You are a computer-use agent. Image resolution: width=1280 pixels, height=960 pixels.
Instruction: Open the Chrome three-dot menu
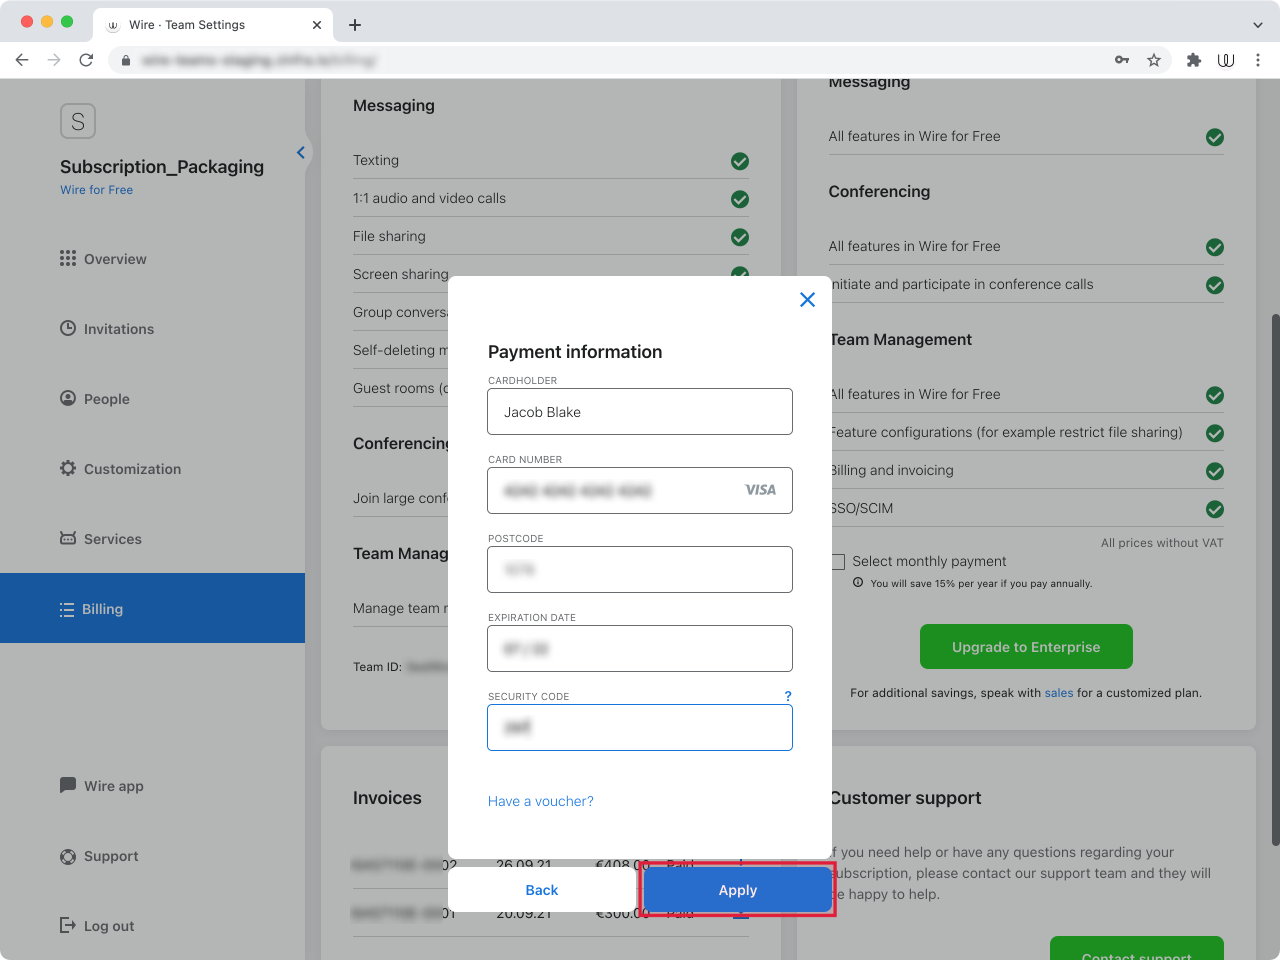pyautogui.click(x=1258, y=60)
